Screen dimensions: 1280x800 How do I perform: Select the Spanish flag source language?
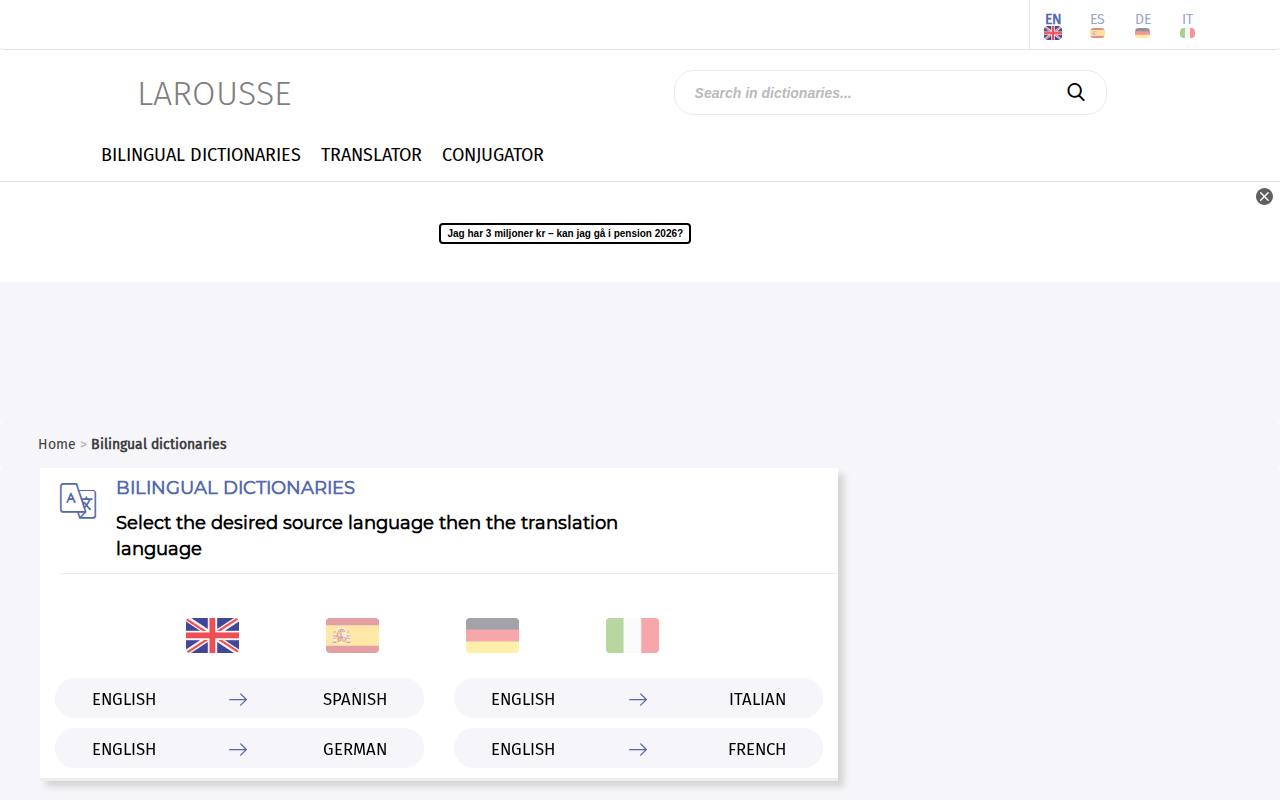(352, 635)
